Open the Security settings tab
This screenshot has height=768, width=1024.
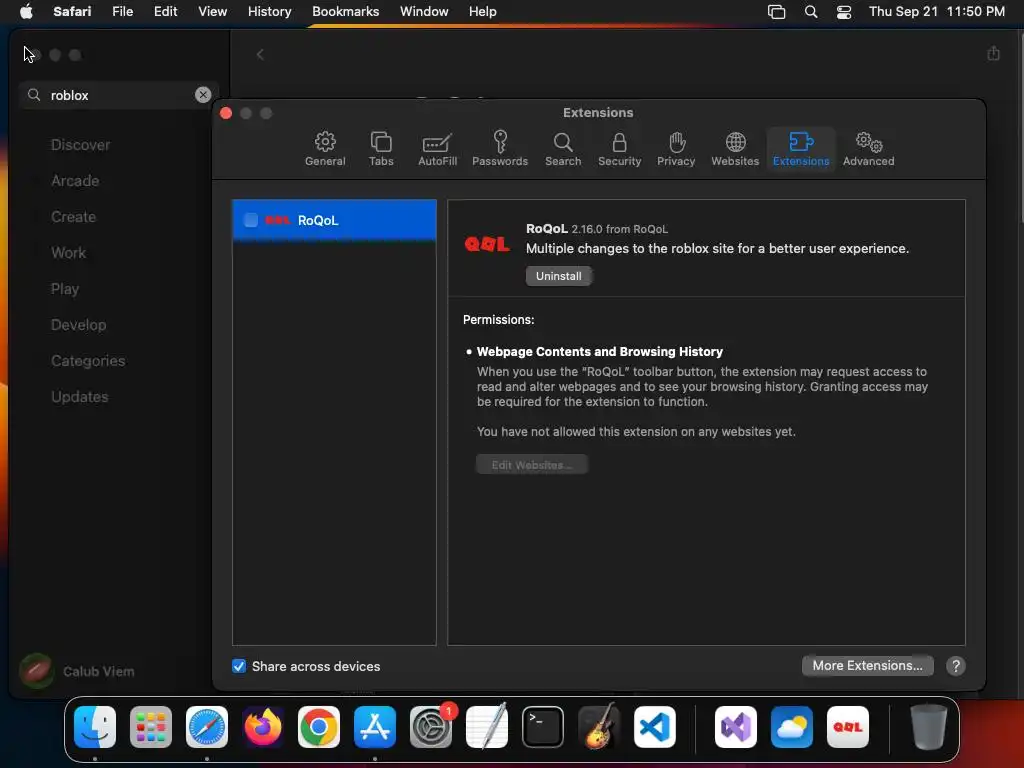tap(619, 149)
